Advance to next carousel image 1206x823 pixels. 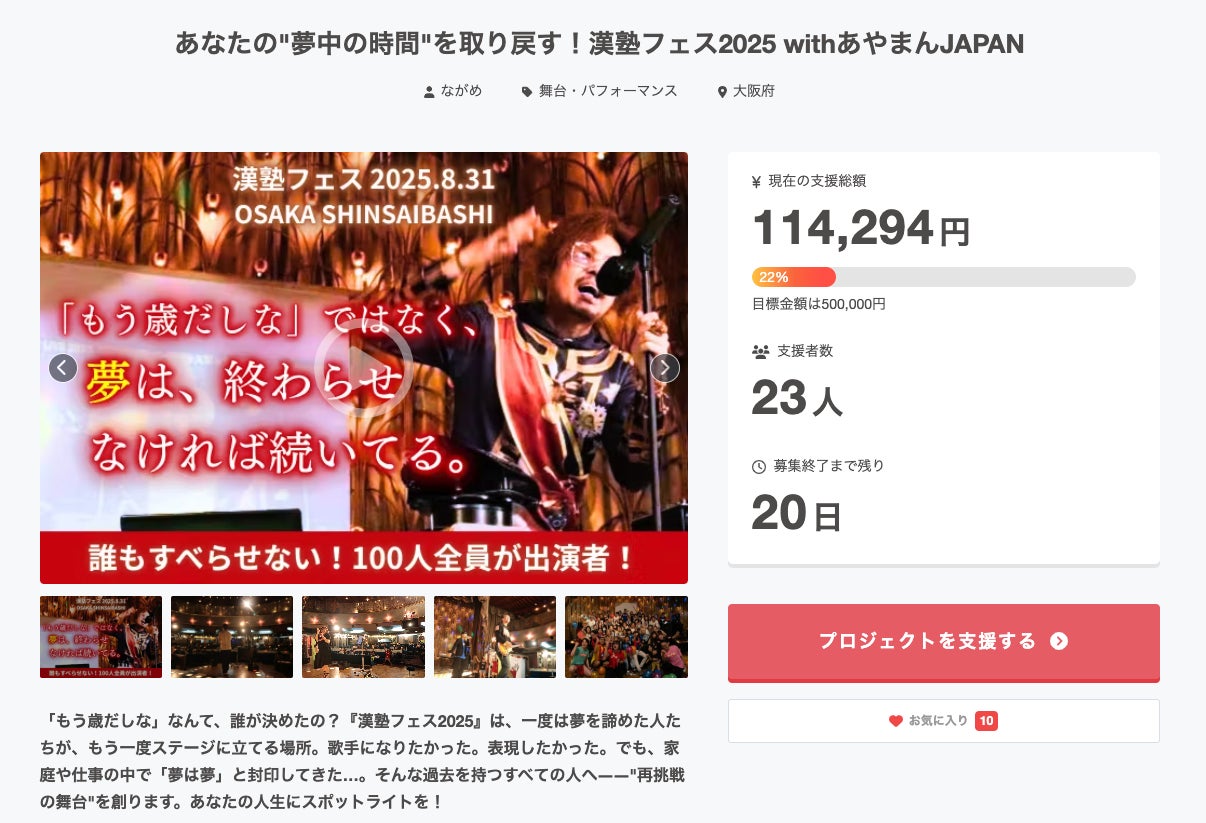tap(665, 368)
